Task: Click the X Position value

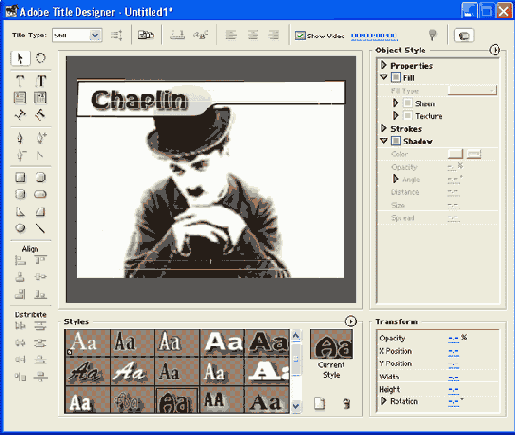Action: click(x=453, y=352)
